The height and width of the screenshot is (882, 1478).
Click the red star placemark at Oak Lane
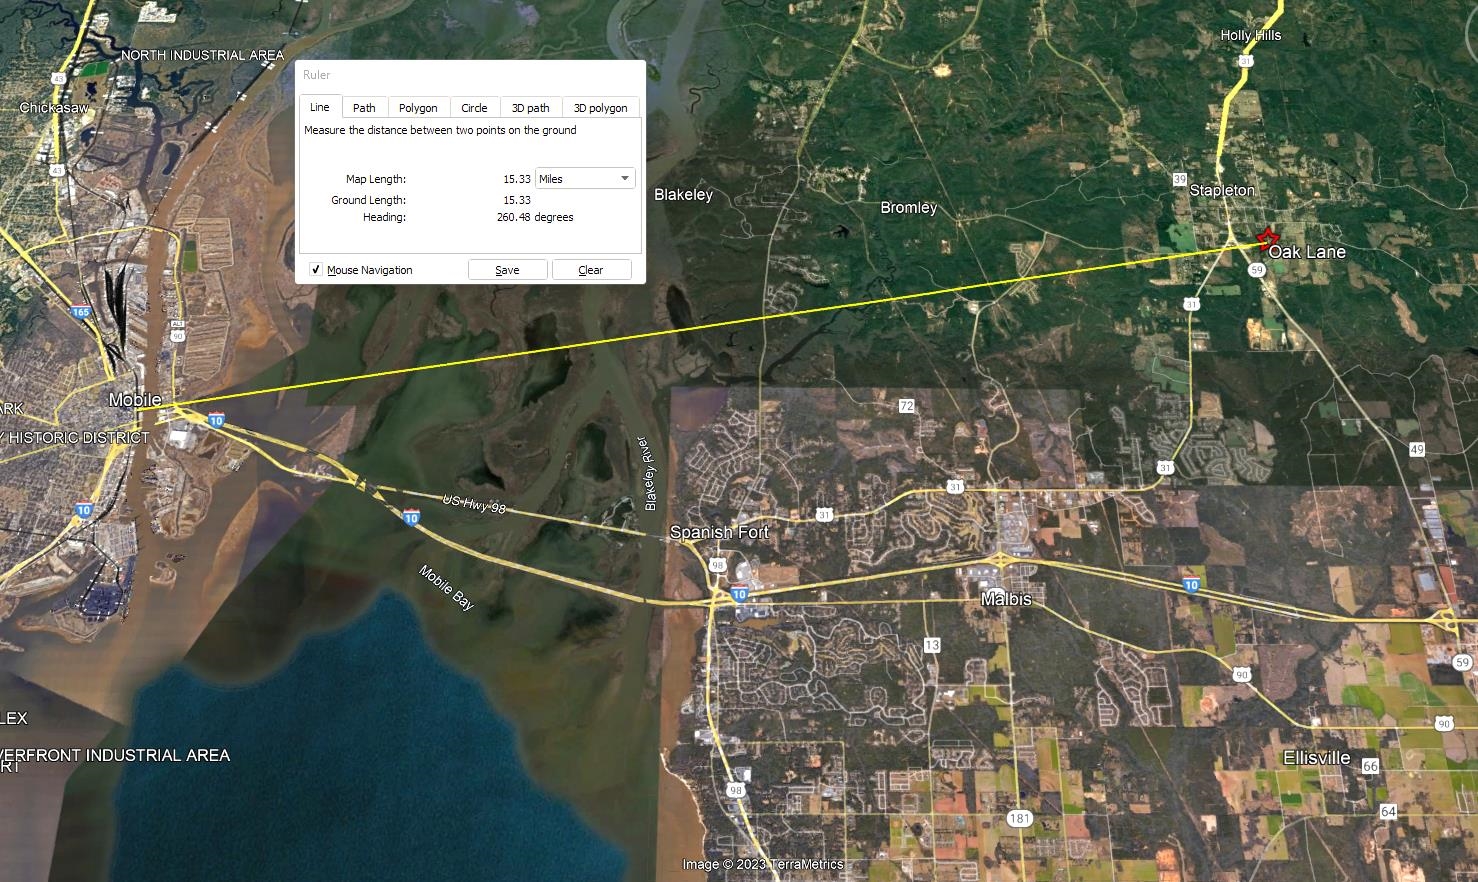pos(1267,238)
